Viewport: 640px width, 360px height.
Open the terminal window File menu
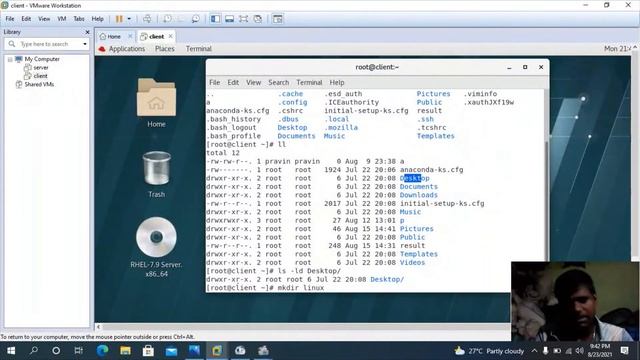point(214,82)
